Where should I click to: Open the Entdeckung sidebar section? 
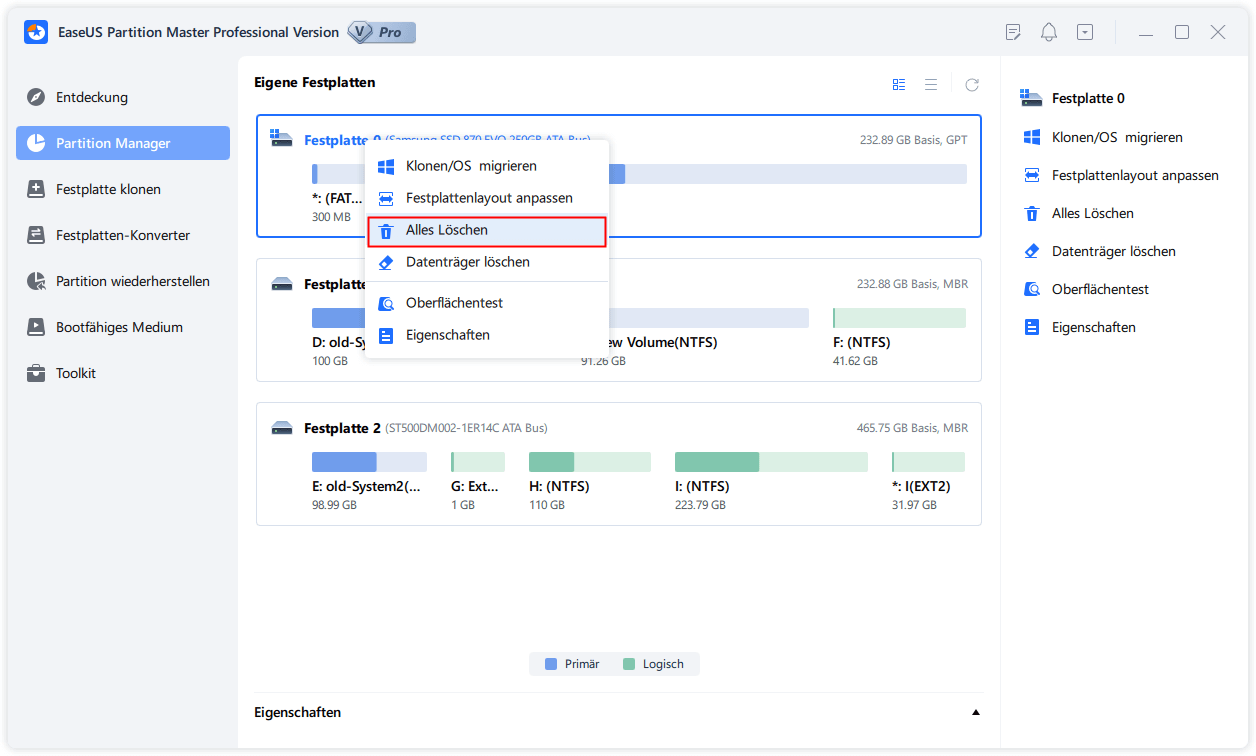[x=123, y=97]
